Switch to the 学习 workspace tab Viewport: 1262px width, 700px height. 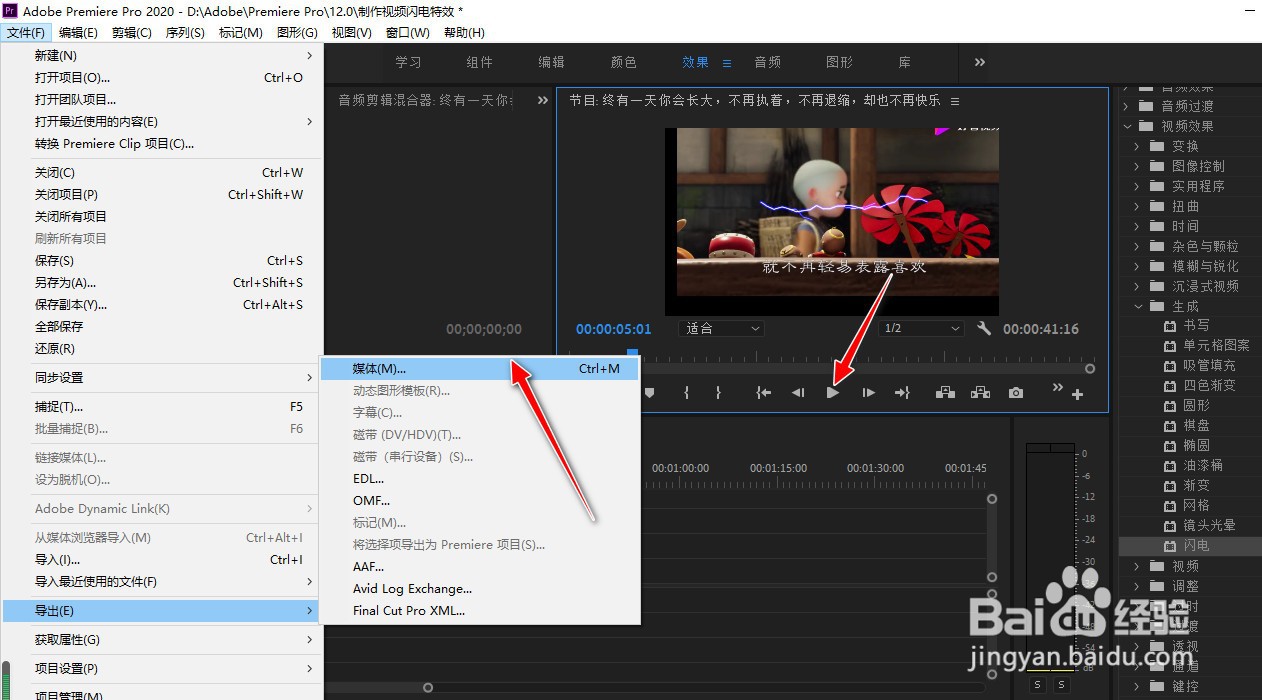tap(408, 62)
